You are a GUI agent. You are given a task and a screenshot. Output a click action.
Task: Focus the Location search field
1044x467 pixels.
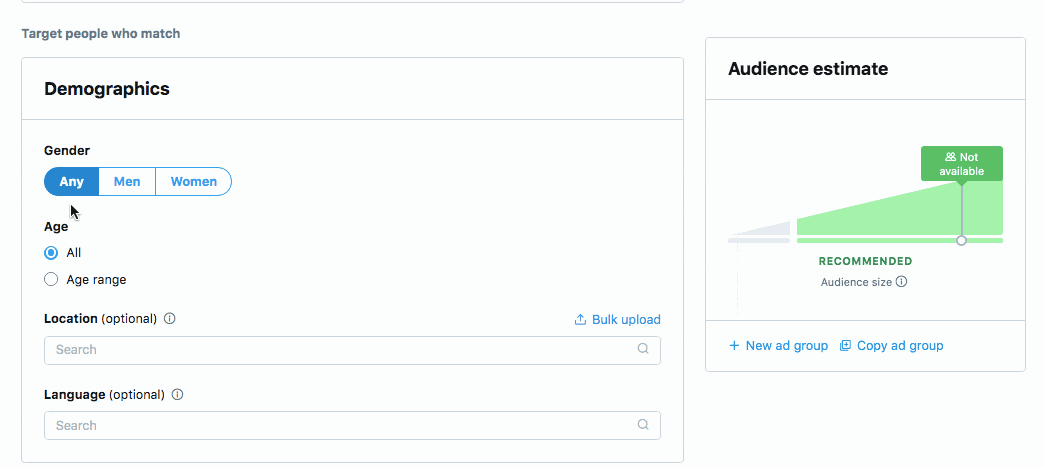(352, 350)
